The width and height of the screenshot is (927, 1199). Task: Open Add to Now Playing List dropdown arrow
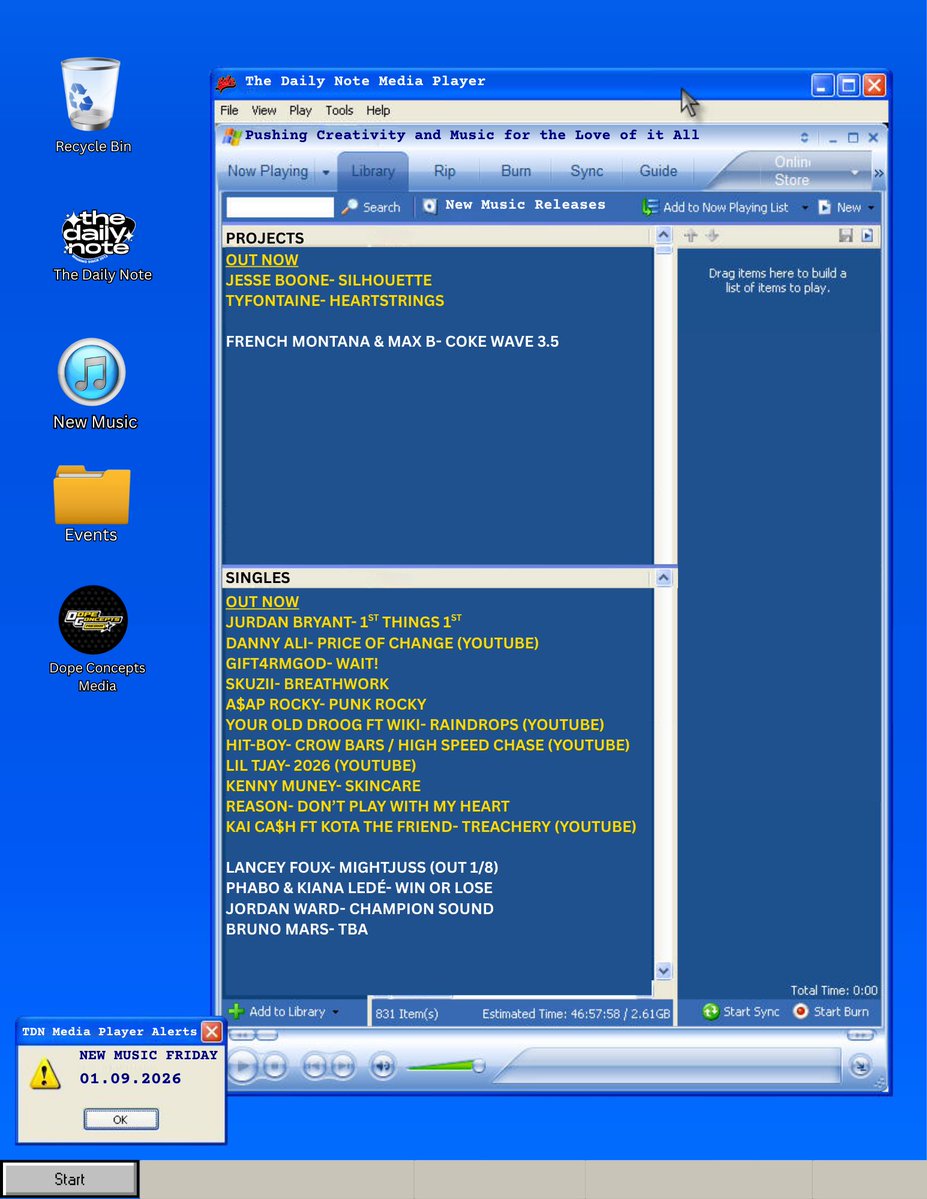tap(805, 207)
